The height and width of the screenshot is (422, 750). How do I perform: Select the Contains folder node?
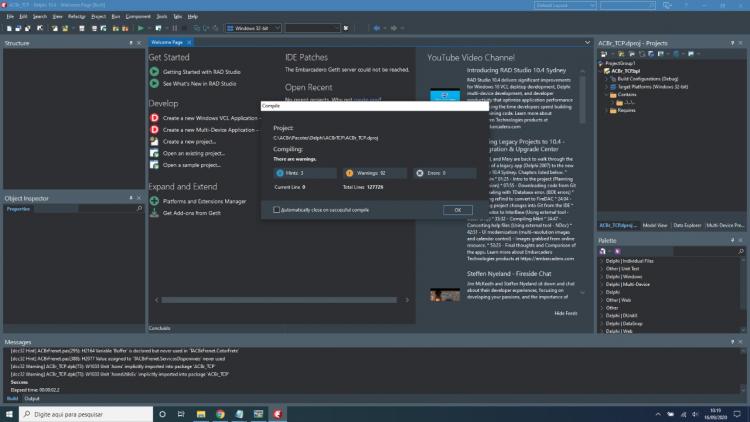[627, 95]
